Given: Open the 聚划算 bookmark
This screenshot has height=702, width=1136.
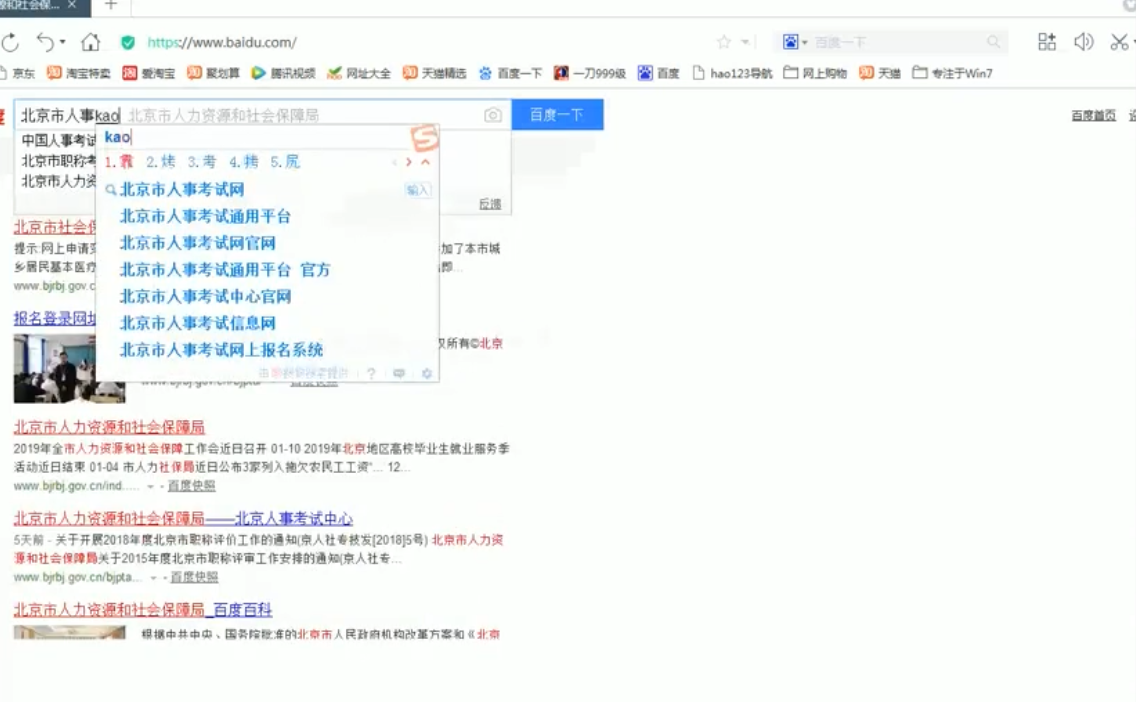Looking at the screenshot, I should pos(213,73).
